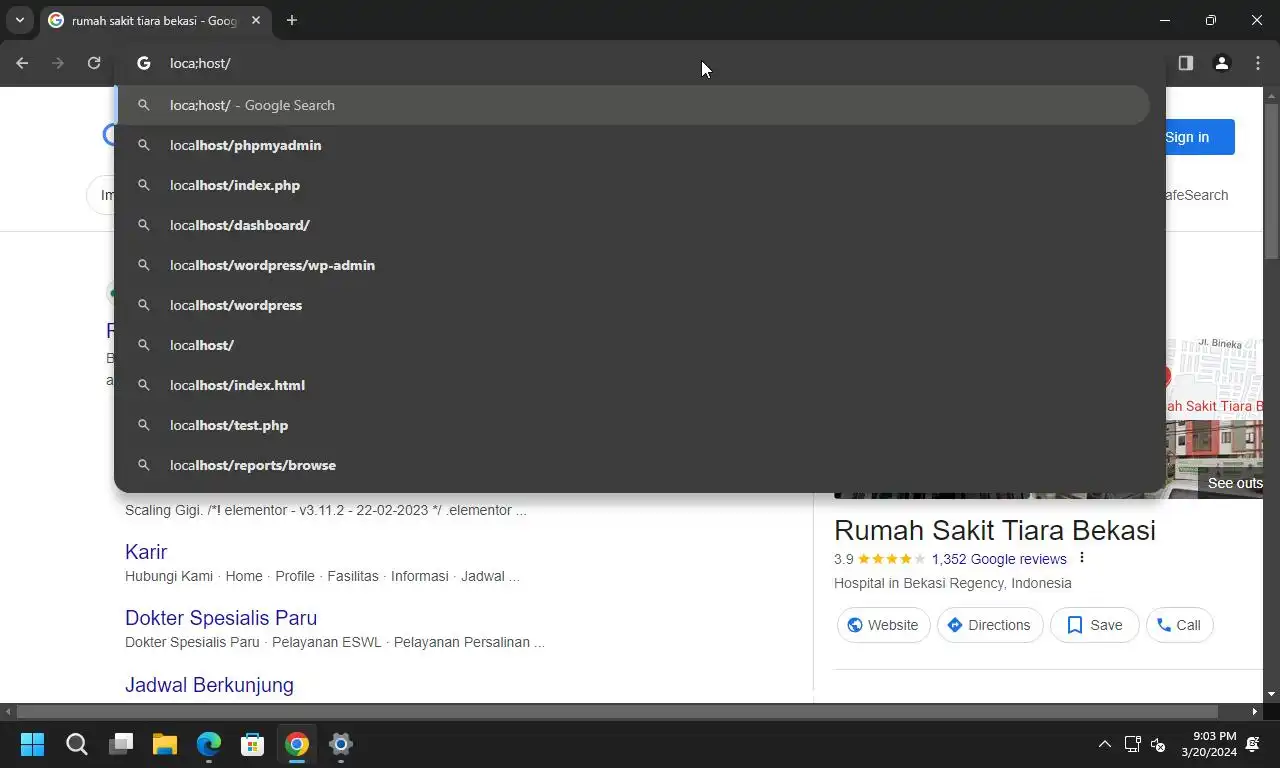Launch Microsoft Edge from the taskbar
This screenshot has height=768, width=1280.
coord(209,744)
